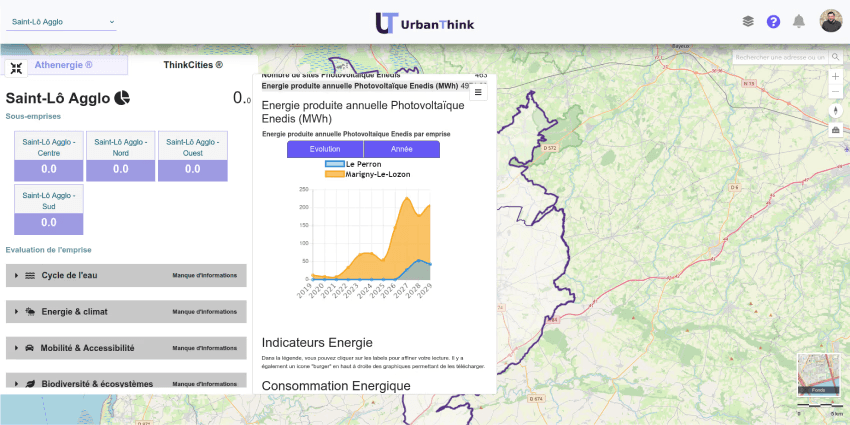
Task: Expand the Mobilité & Accessibilité section
Action: tap(126, 348)
